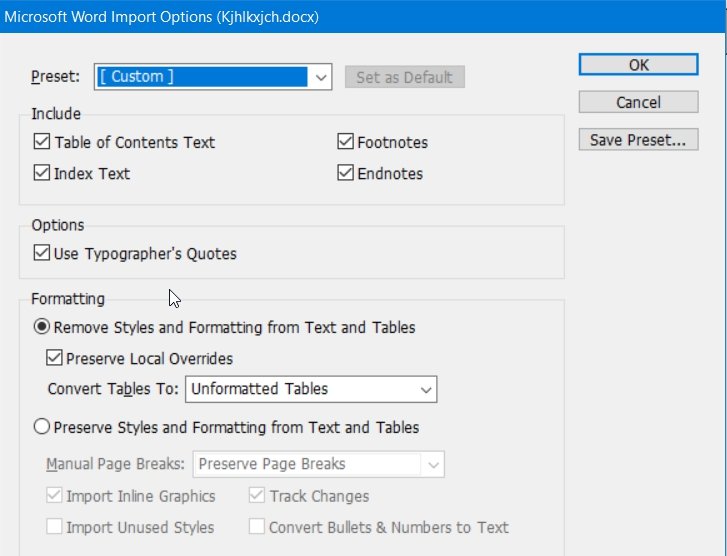727x556 pixels.
Task: Toggle the Endnotes checkbox
Action: tap(345, 173)
